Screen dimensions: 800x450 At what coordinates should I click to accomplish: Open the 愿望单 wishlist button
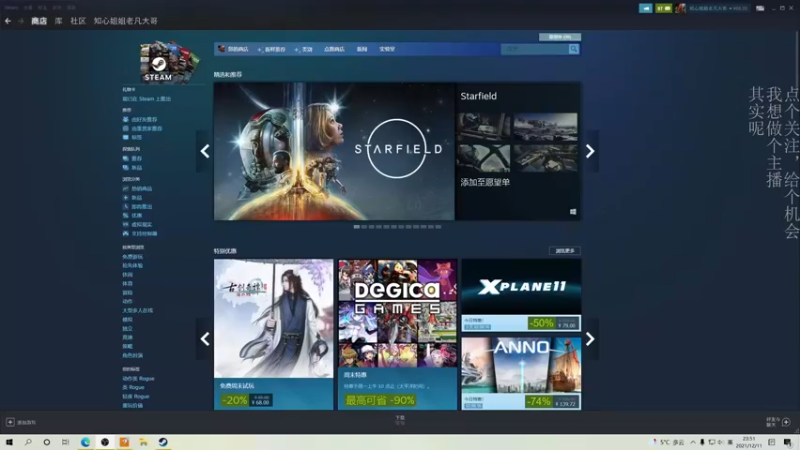(560, 37)
